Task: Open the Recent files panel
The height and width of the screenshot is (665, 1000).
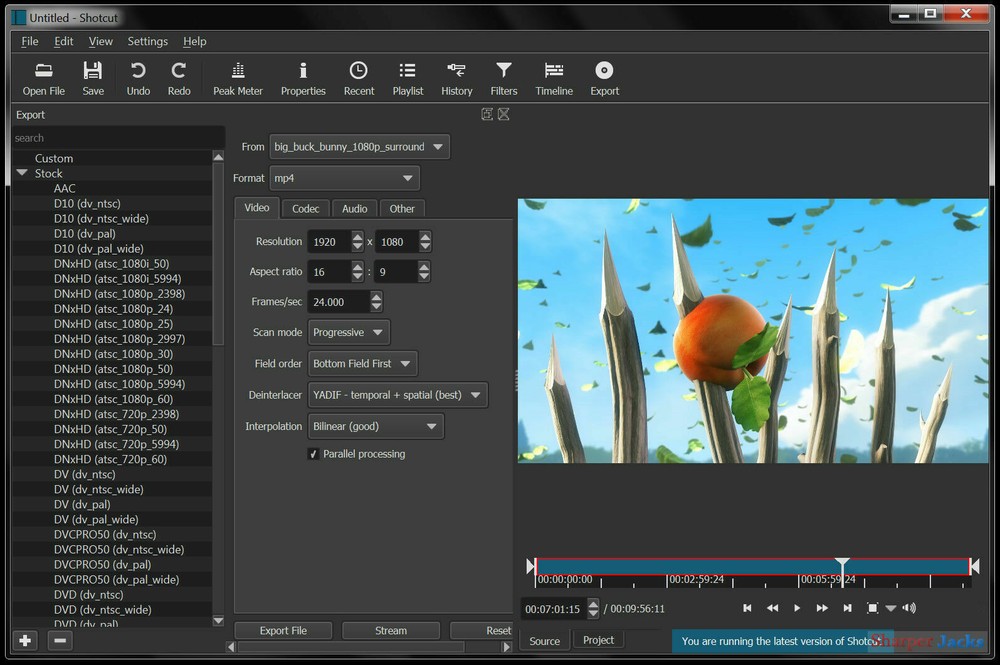Action: pyautogui.click(x=358, y=75)
